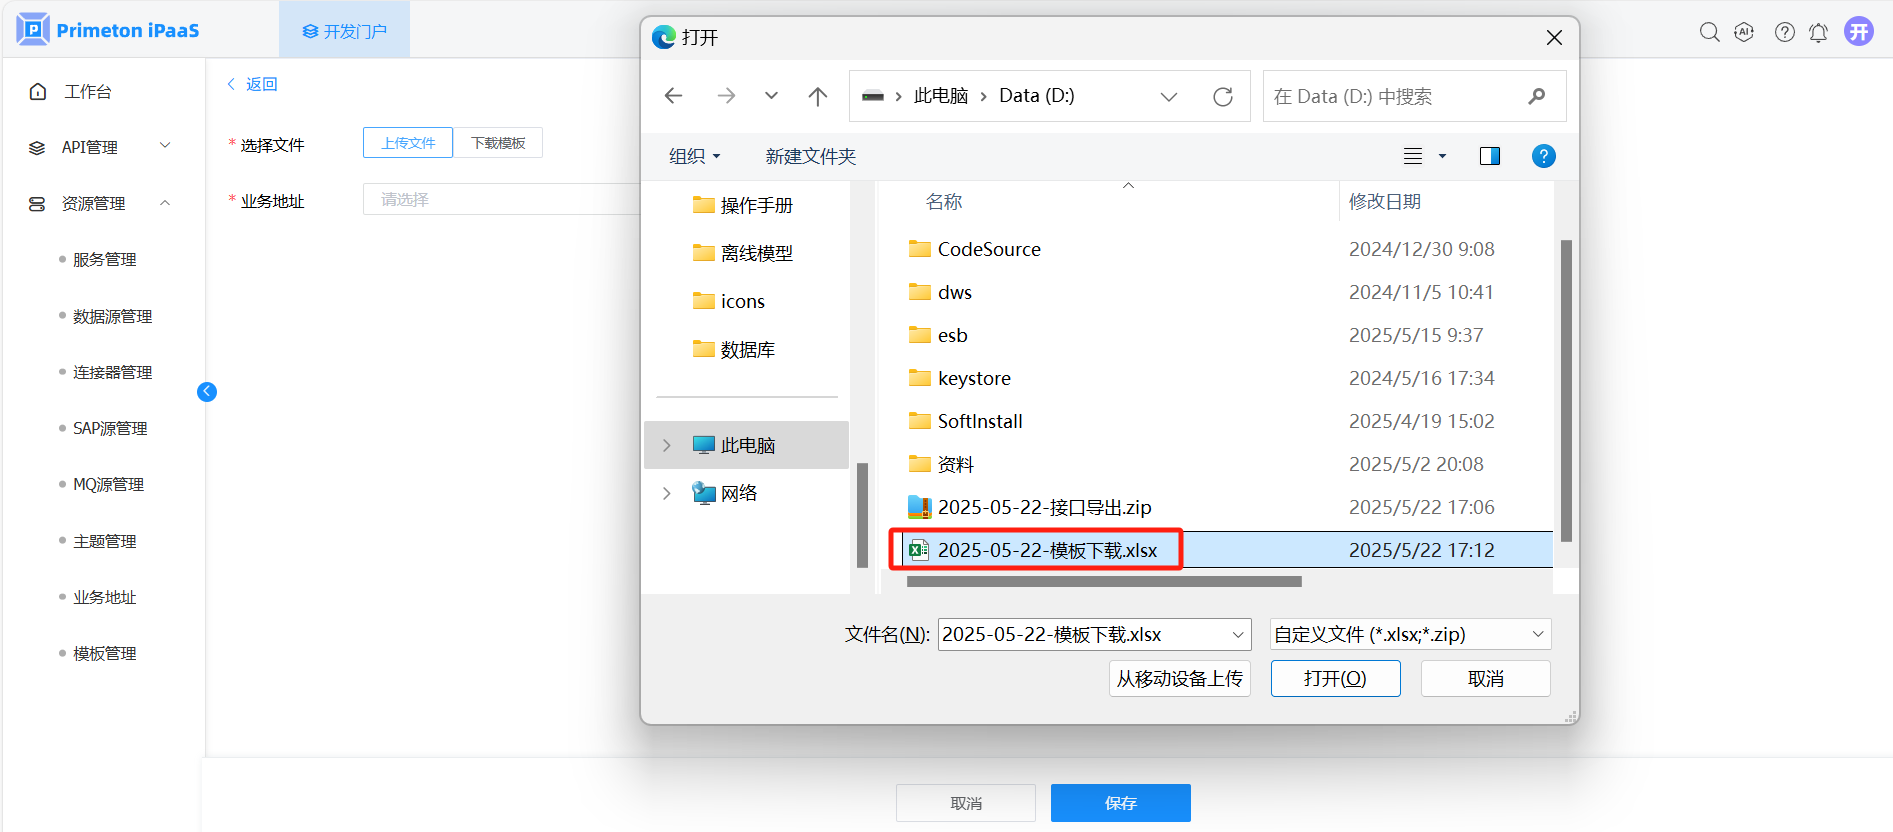
Task: Open the AI assistant icon in header
Action: point(1744,32)
